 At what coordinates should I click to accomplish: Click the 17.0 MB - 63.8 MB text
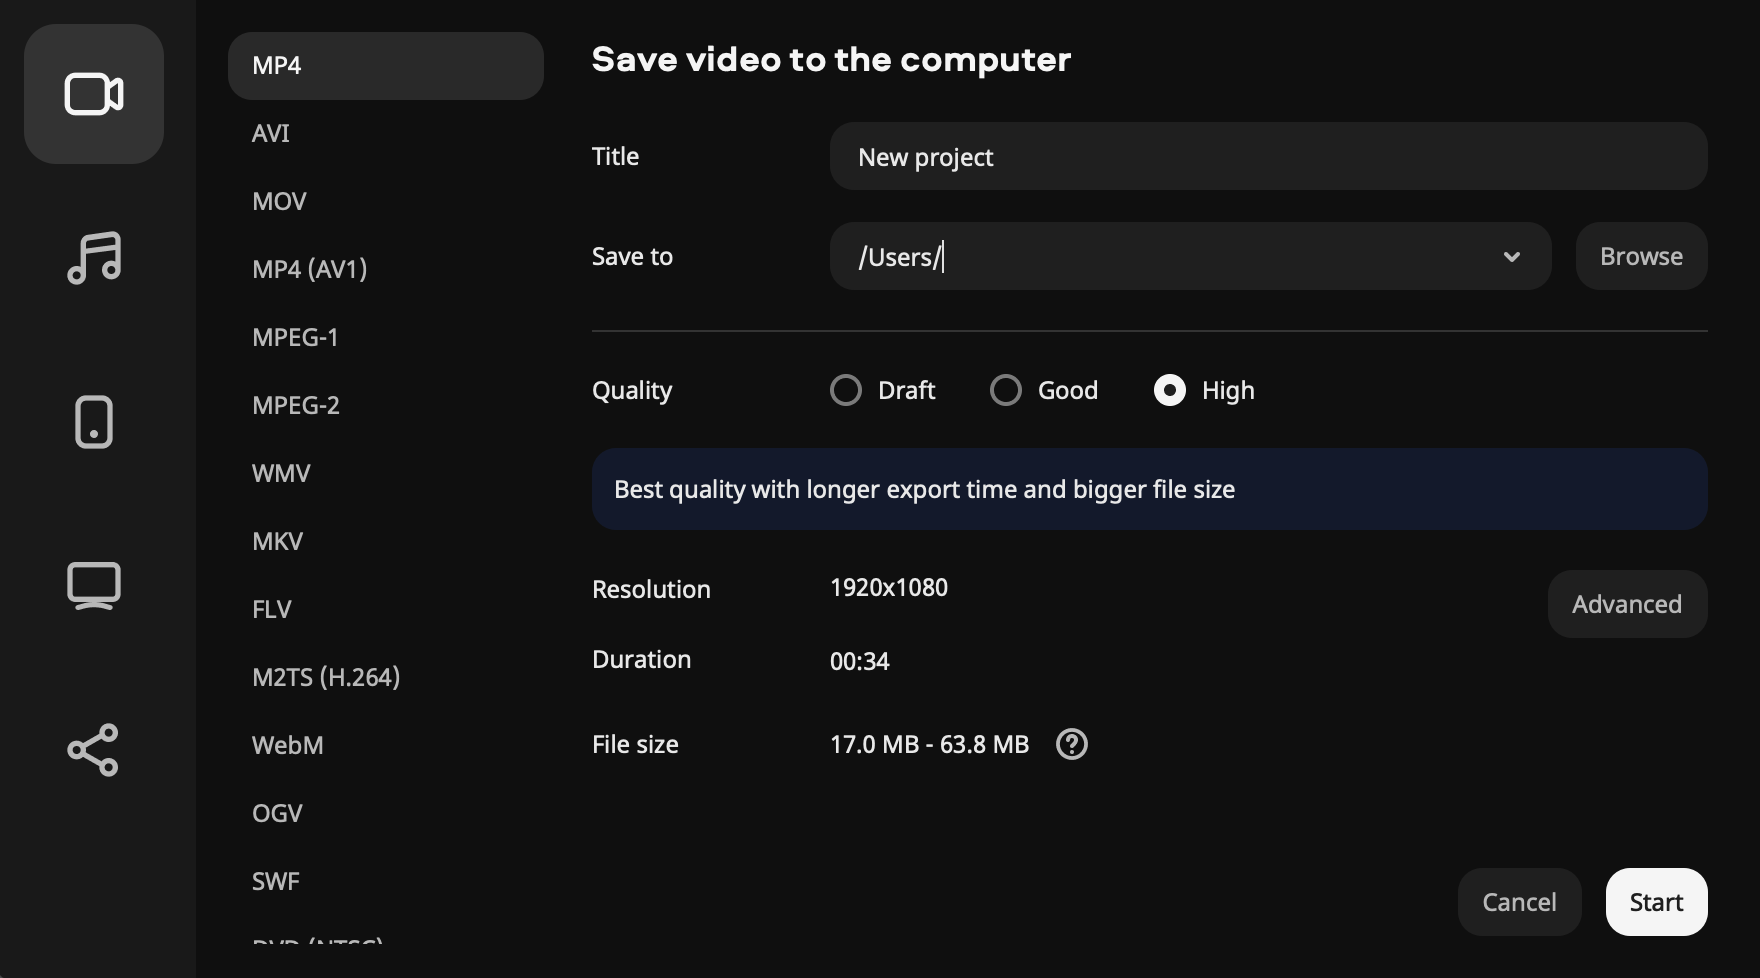pyautogui.click(x=929, y=744)
